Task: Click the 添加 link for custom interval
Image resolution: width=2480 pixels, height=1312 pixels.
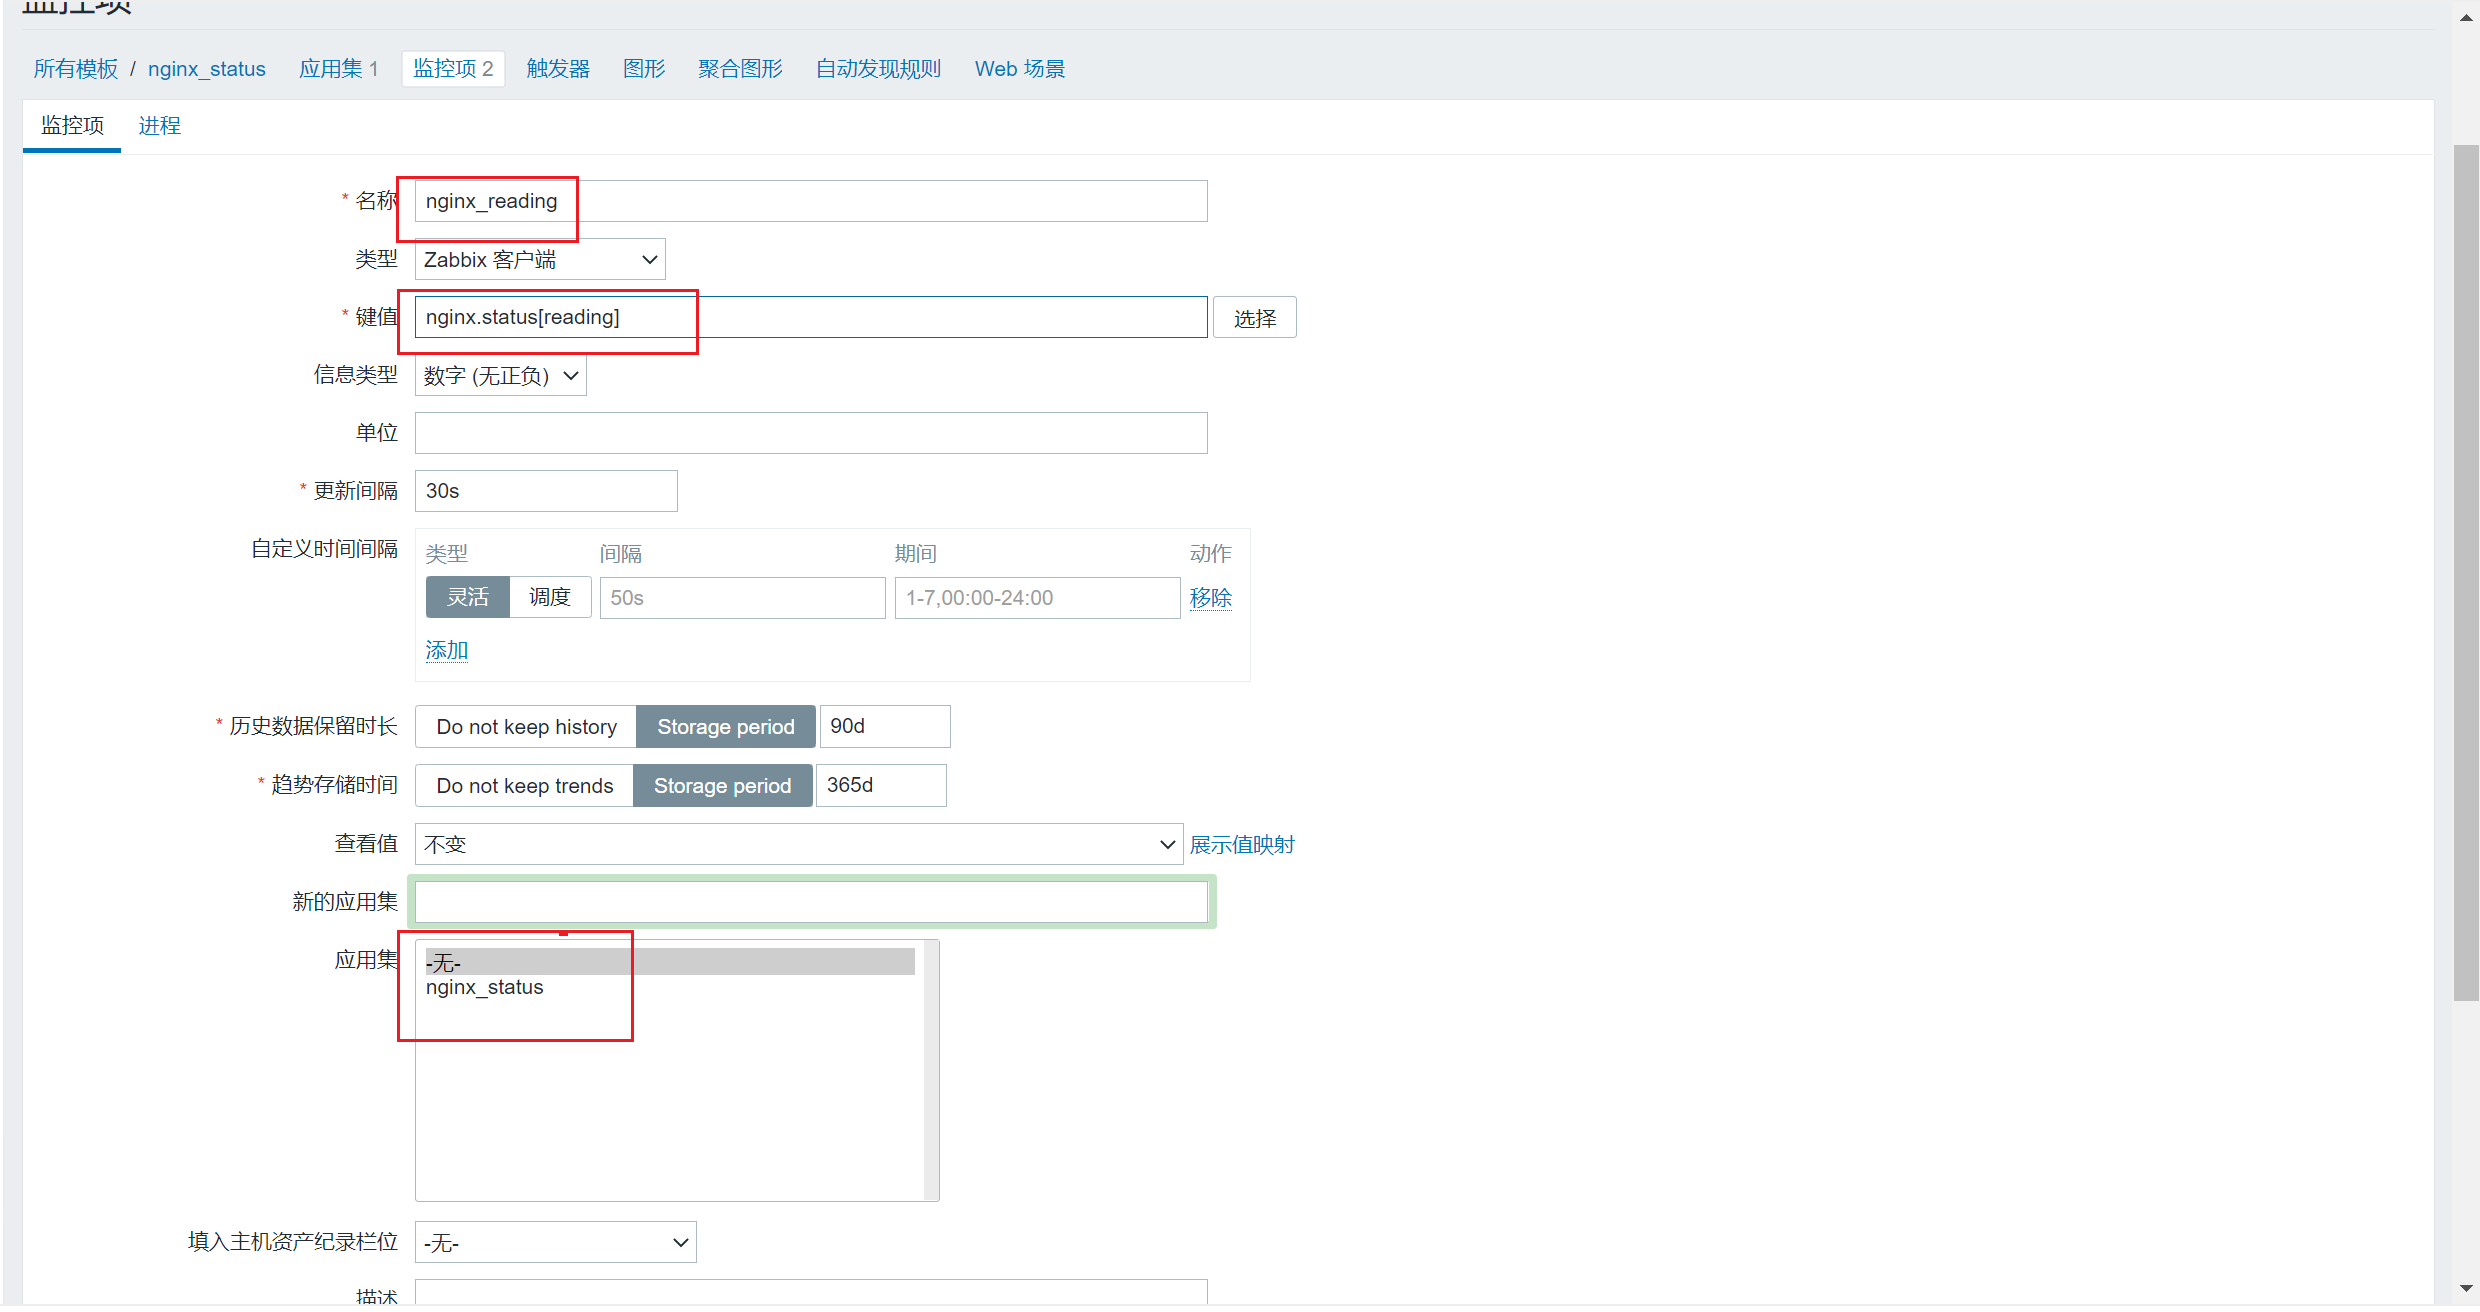Action: coord(447,651)
